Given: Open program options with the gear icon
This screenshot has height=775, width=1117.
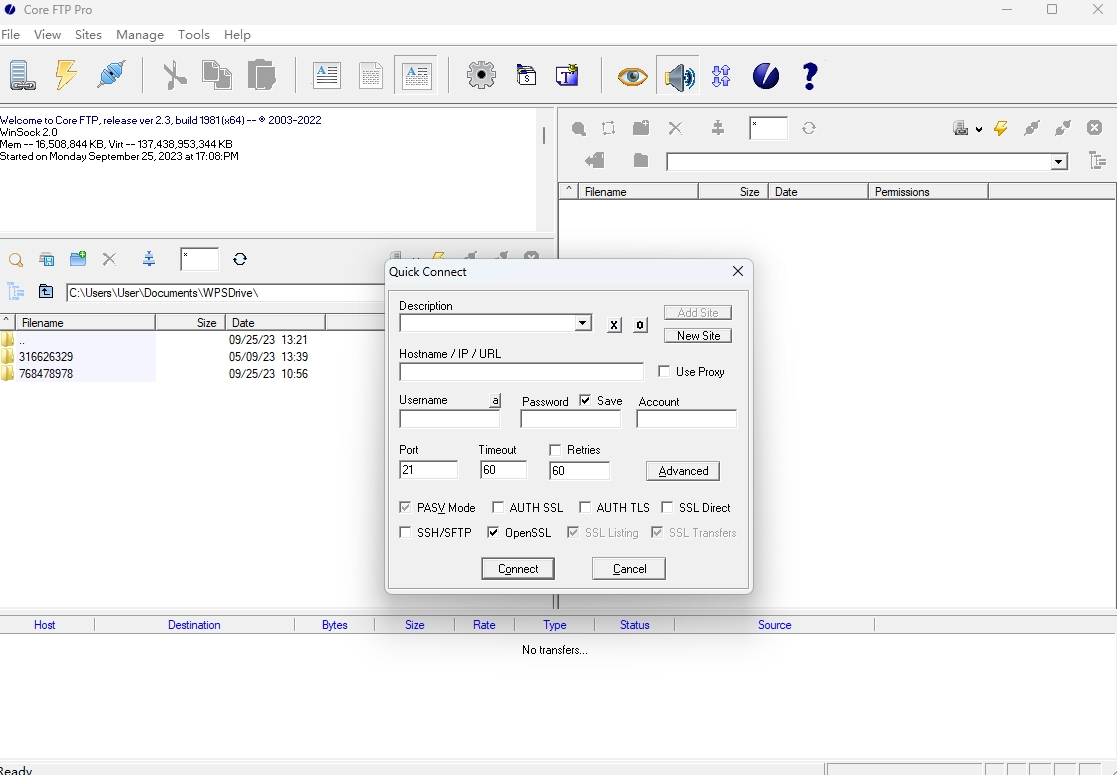Looking at the screenshot, I should 481,75.
